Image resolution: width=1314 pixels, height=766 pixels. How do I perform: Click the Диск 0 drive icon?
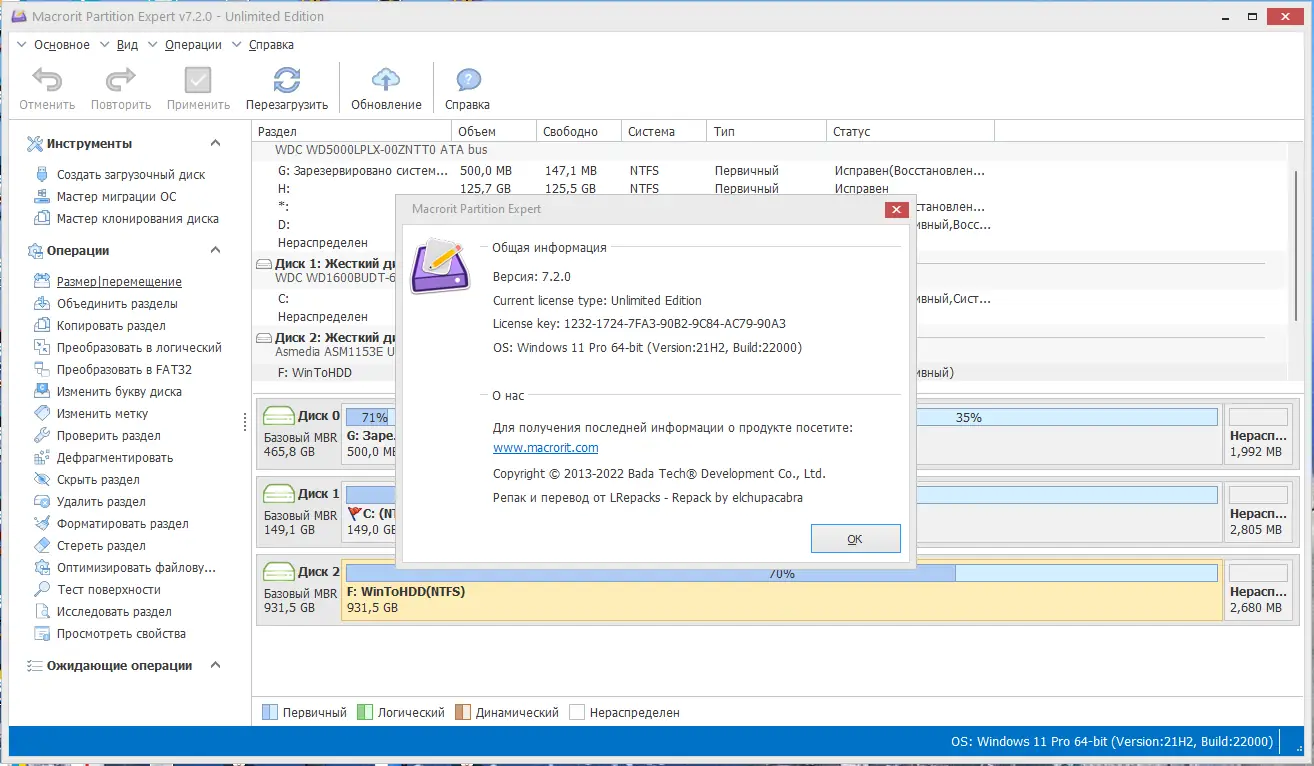pos(279,416)
